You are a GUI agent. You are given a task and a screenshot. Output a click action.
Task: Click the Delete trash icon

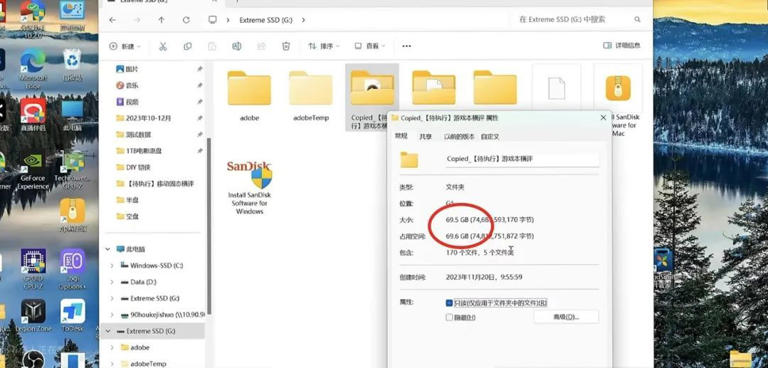coord(286,46)
